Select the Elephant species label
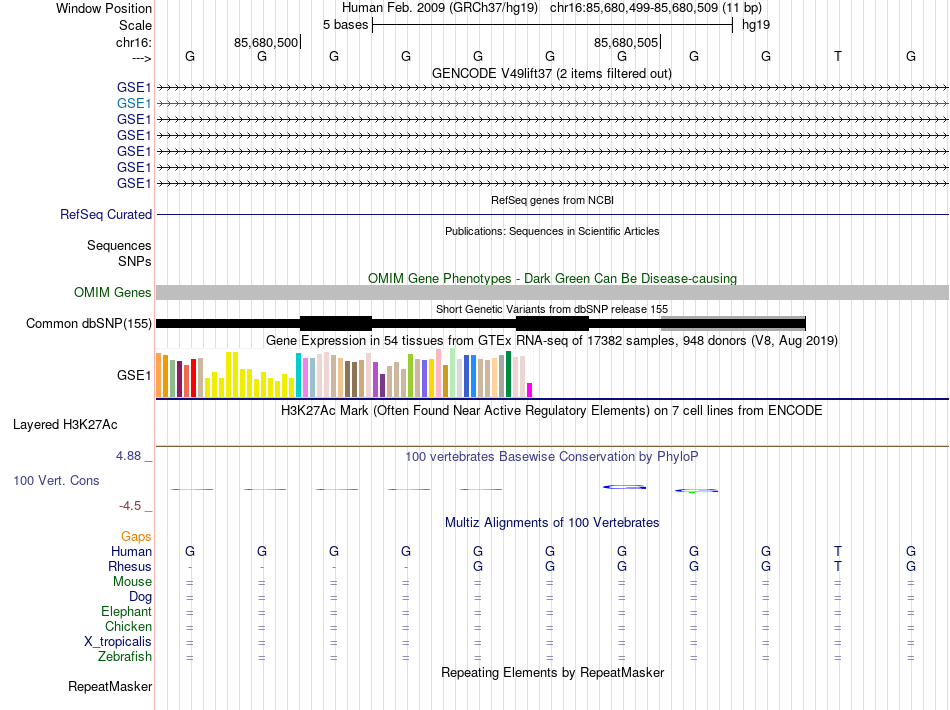The height and width of the screenshot is (710, 950). [x=127, y=611]
